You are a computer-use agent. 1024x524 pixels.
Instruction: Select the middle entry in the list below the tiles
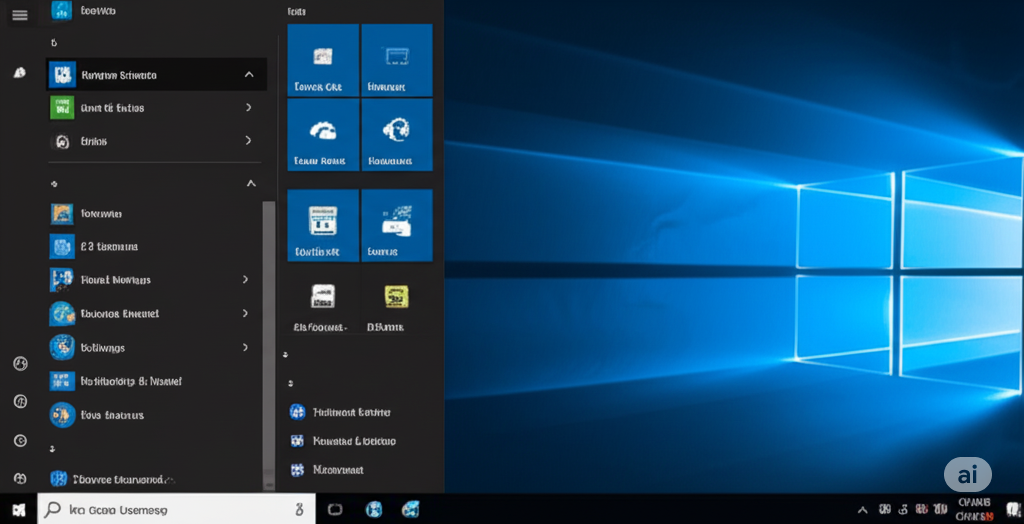[x=343, y=441]
